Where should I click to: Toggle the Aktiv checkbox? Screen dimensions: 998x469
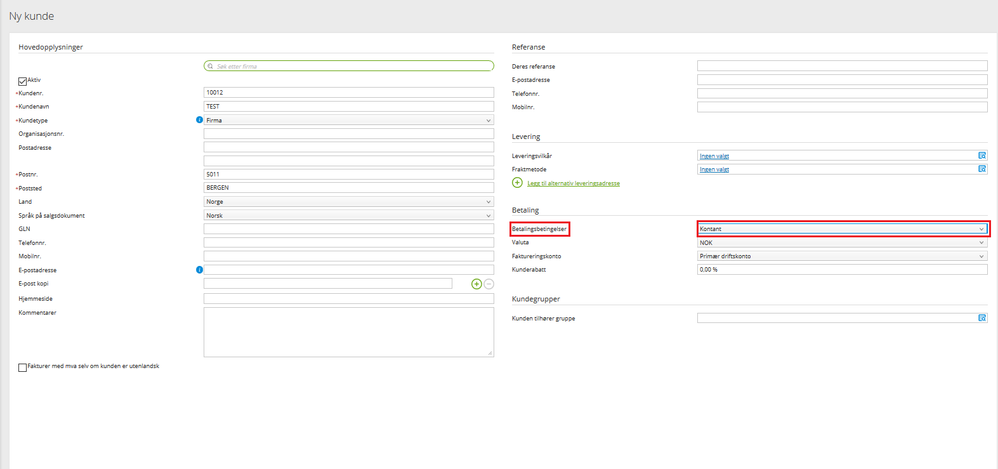tap(23, 80)
